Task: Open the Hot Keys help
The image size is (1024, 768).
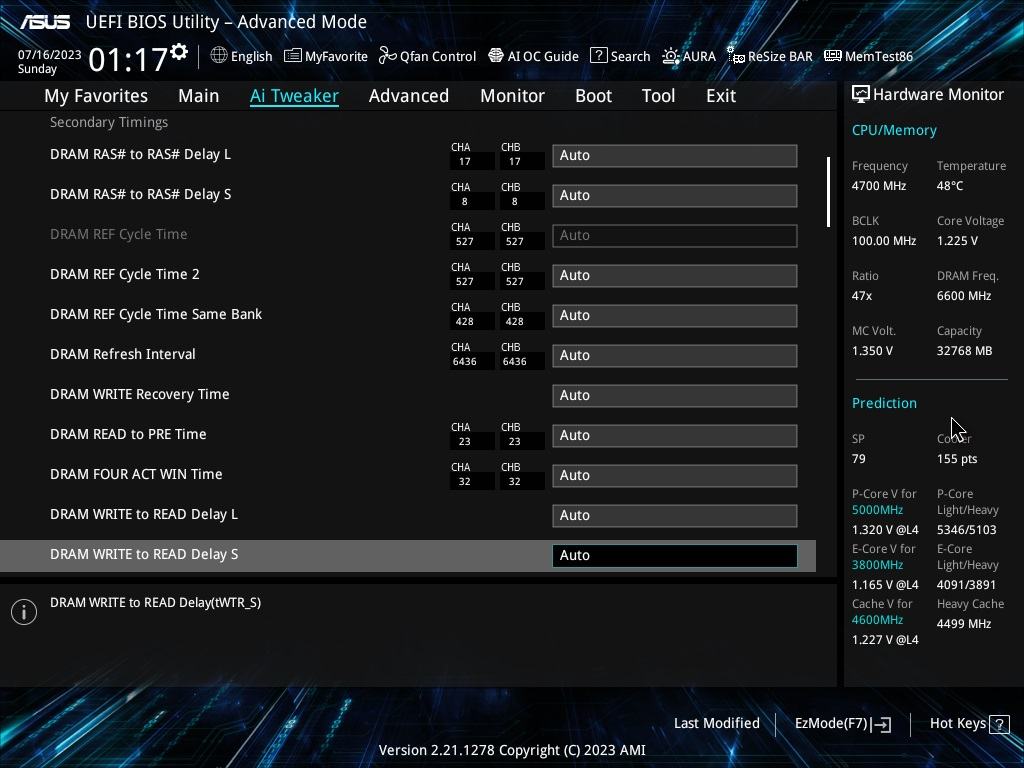Action: 969,724
